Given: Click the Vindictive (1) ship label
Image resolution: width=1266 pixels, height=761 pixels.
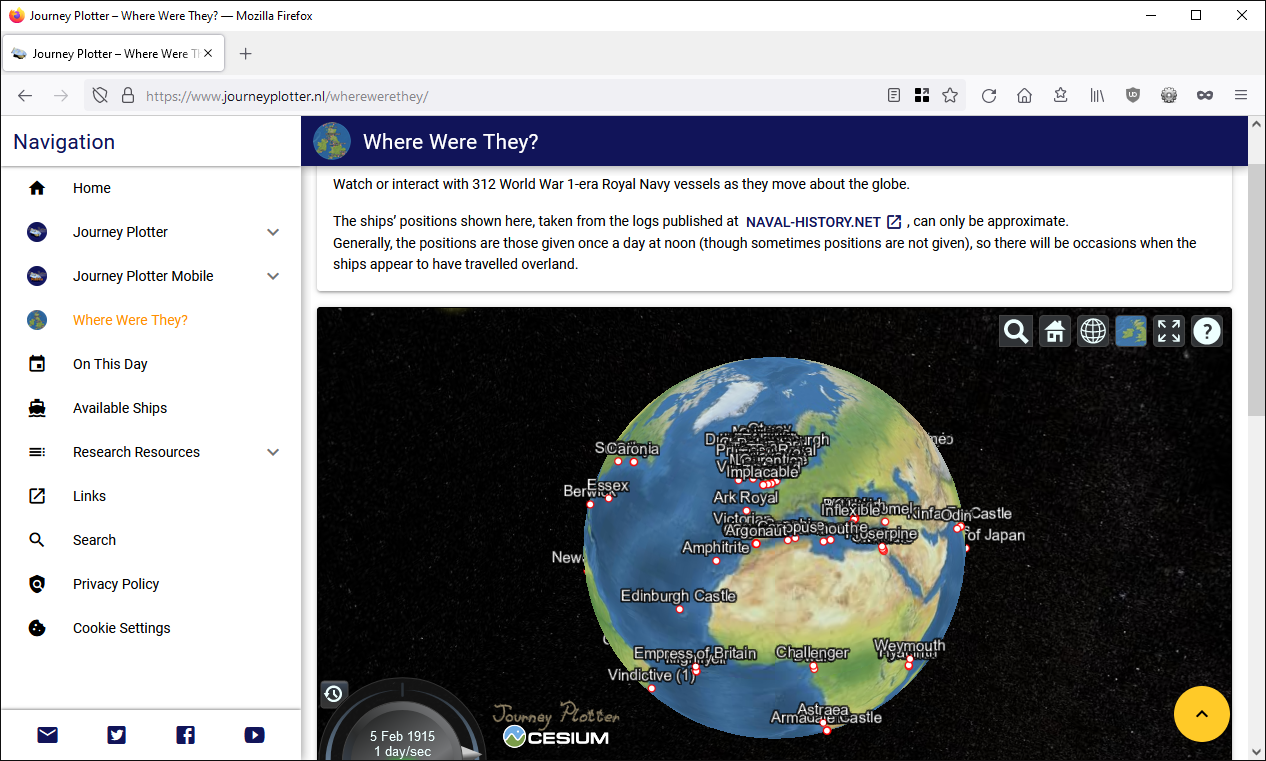Looking at the screenshot, I should coord(651,676).
